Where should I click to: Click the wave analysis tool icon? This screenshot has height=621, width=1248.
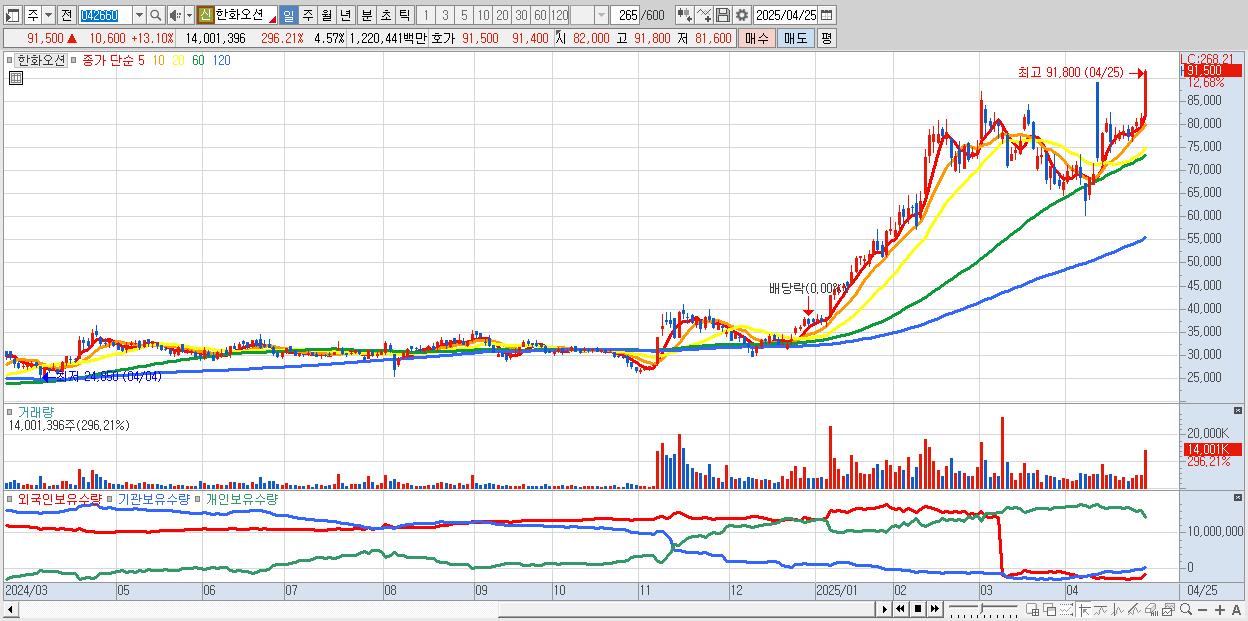pyautogui.click(x=1118, y=609)
